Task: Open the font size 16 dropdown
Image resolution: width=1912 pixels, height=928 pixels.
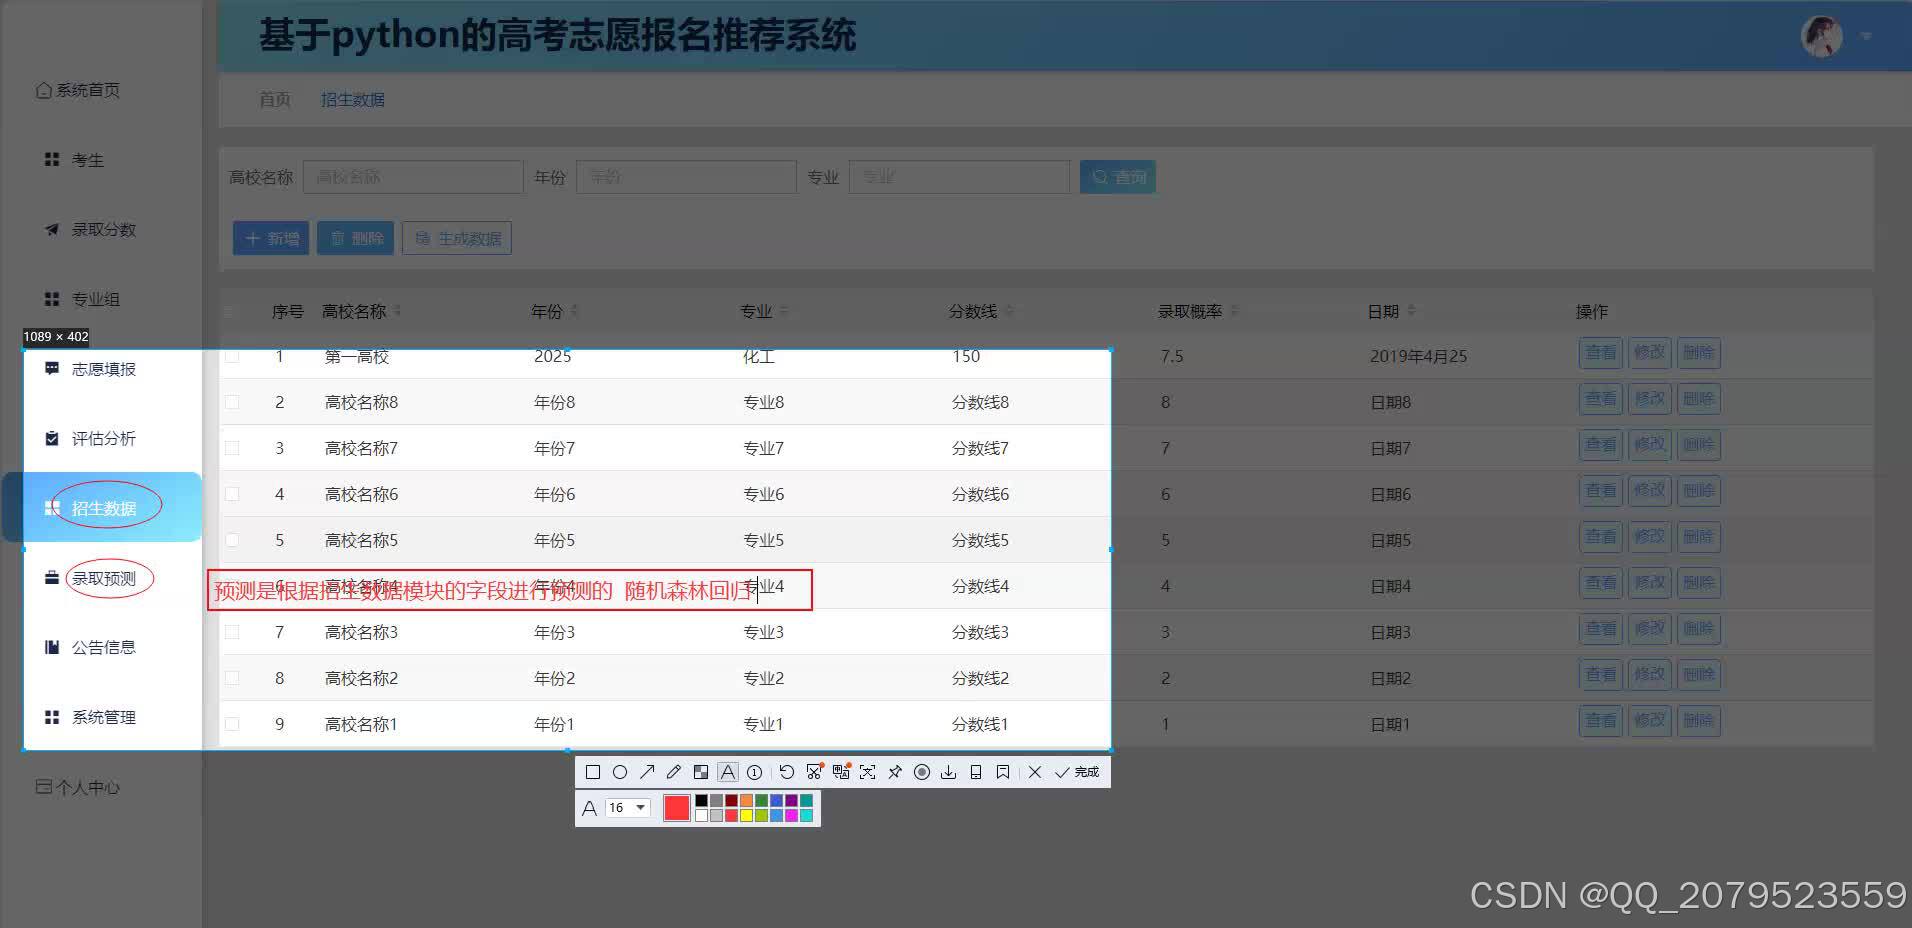Action: point(628,808)
